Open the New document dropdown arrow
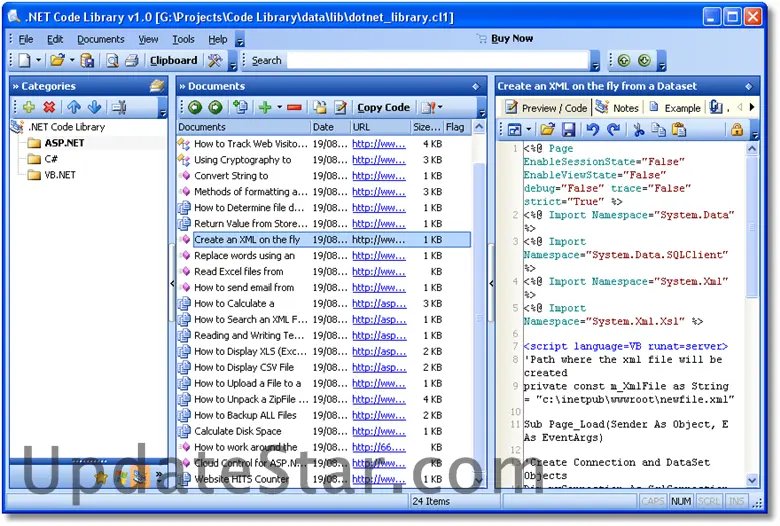Image resolution: width=780 pixels, height=526 pixels. 38,61
